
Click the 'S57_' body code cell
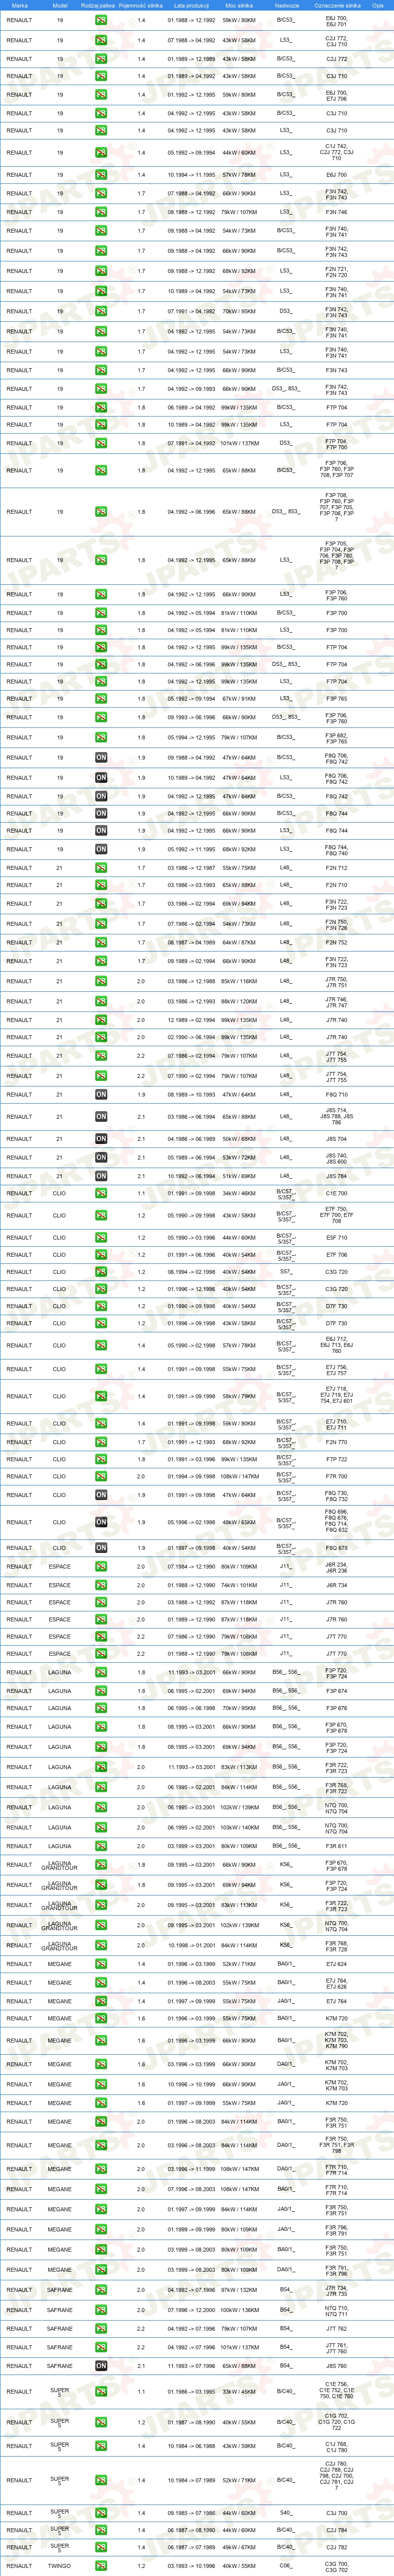286,1272
